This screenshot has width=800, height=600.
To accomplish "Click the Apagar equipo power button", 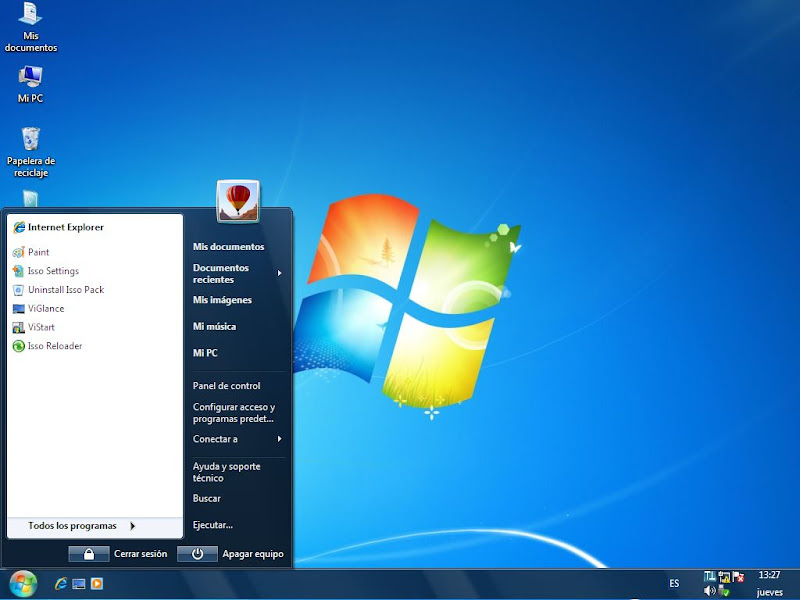I will pyautogui.click(x=197, y=554).
